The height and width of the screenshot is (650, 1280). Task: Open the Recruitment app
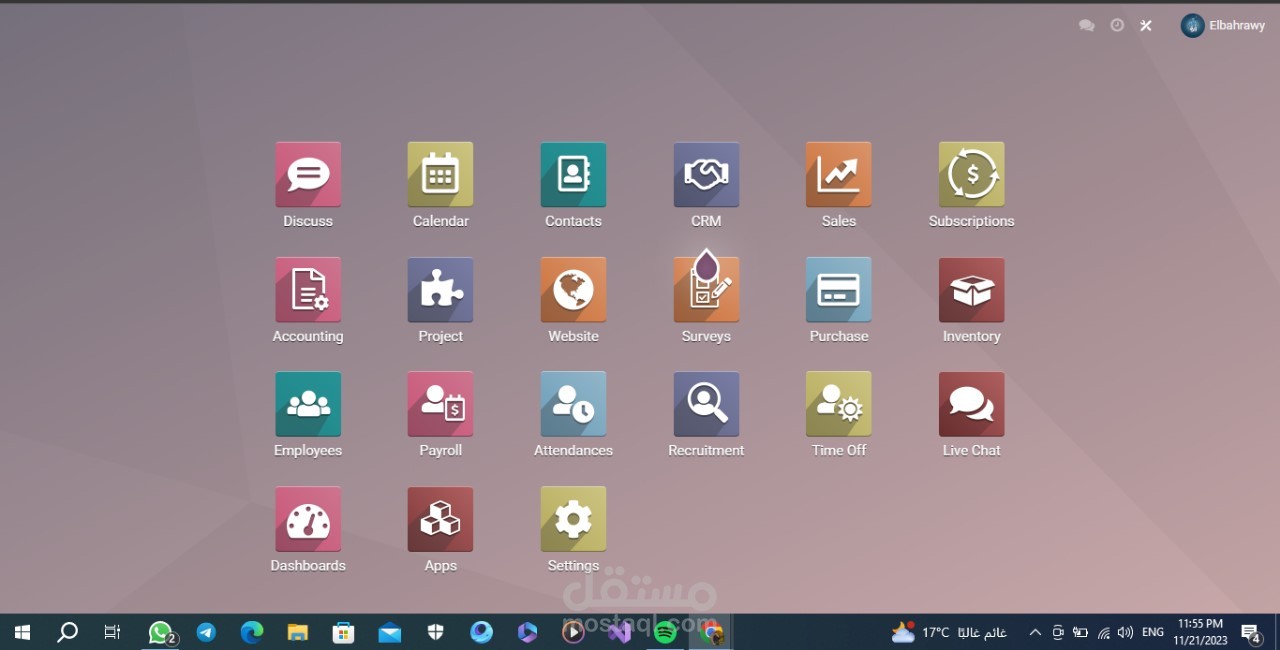coord(706,404)
